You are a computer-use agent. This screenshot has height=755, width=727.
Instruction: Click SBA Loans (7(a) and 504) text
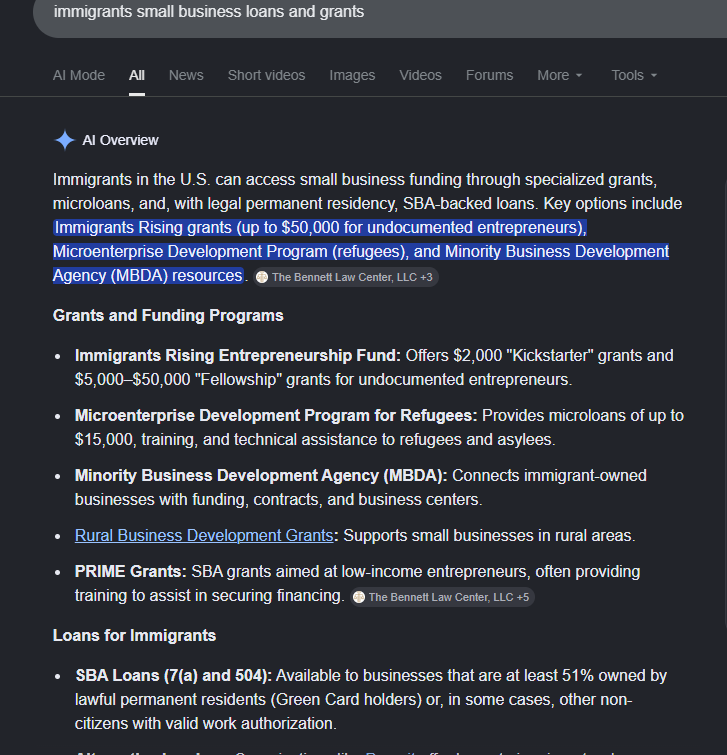pos(173,676)
